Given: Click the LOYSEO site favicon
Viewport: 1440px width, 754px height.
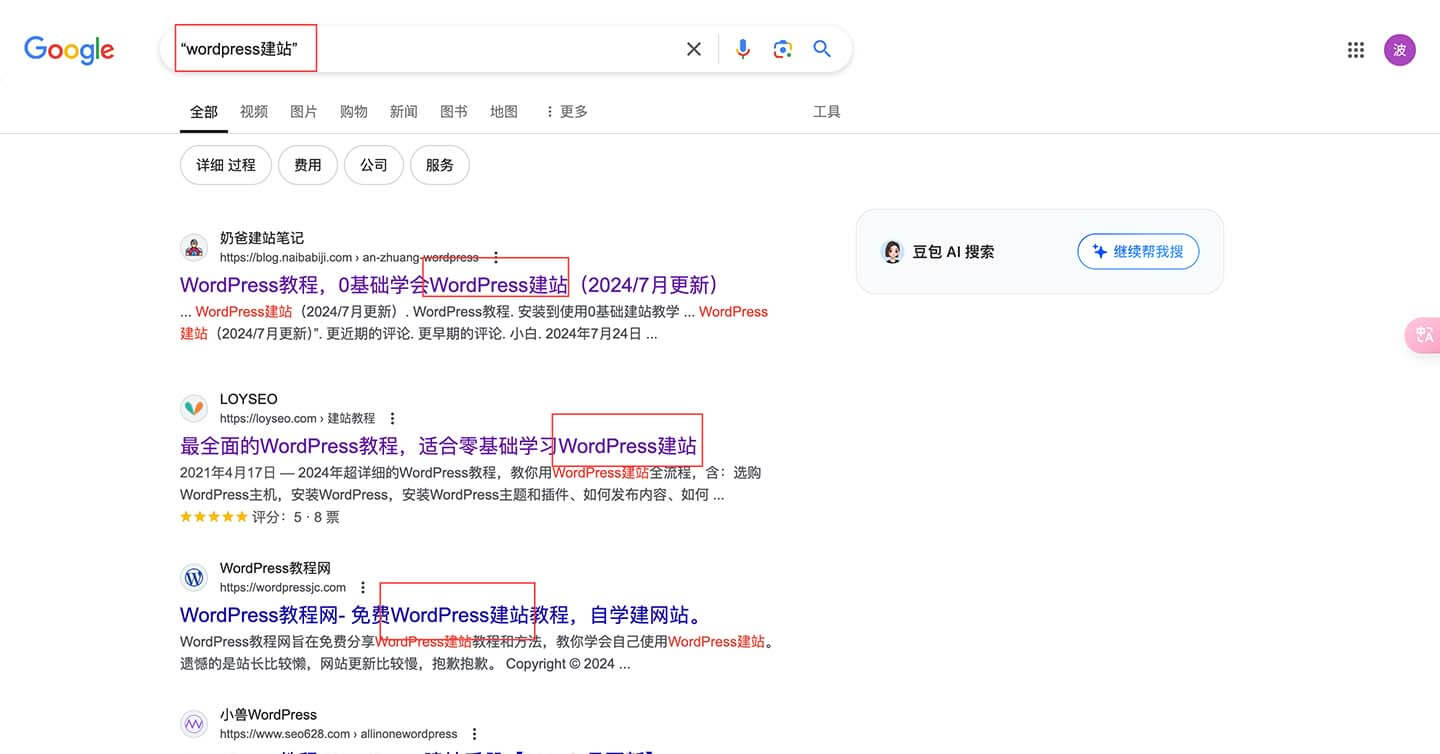Looking at the screenshot, I should pos(194,408).
